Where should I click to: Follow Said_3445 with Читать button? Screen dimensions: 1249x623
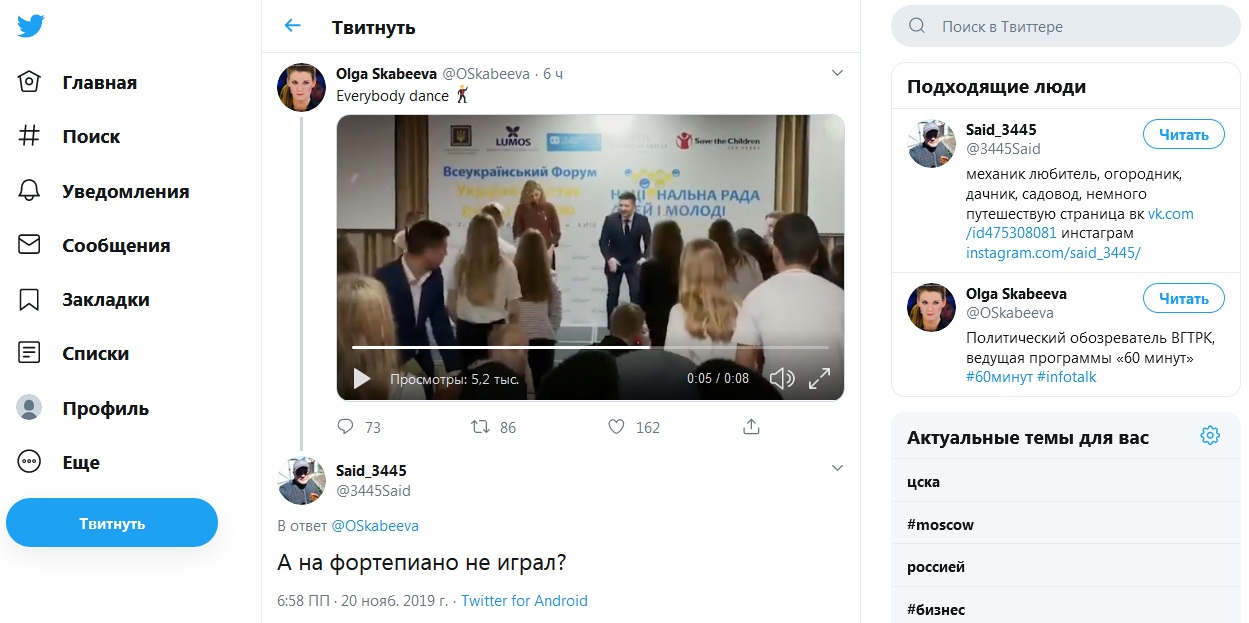1184,135
